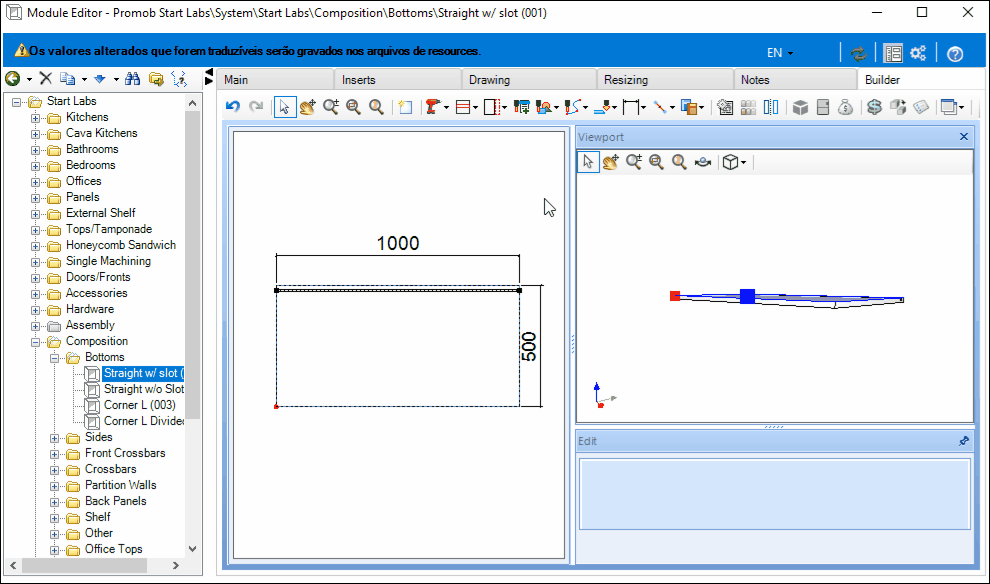The image size is (990, 584).
Task: Click the red diagonal line tool icon
Action: point(660,107)
